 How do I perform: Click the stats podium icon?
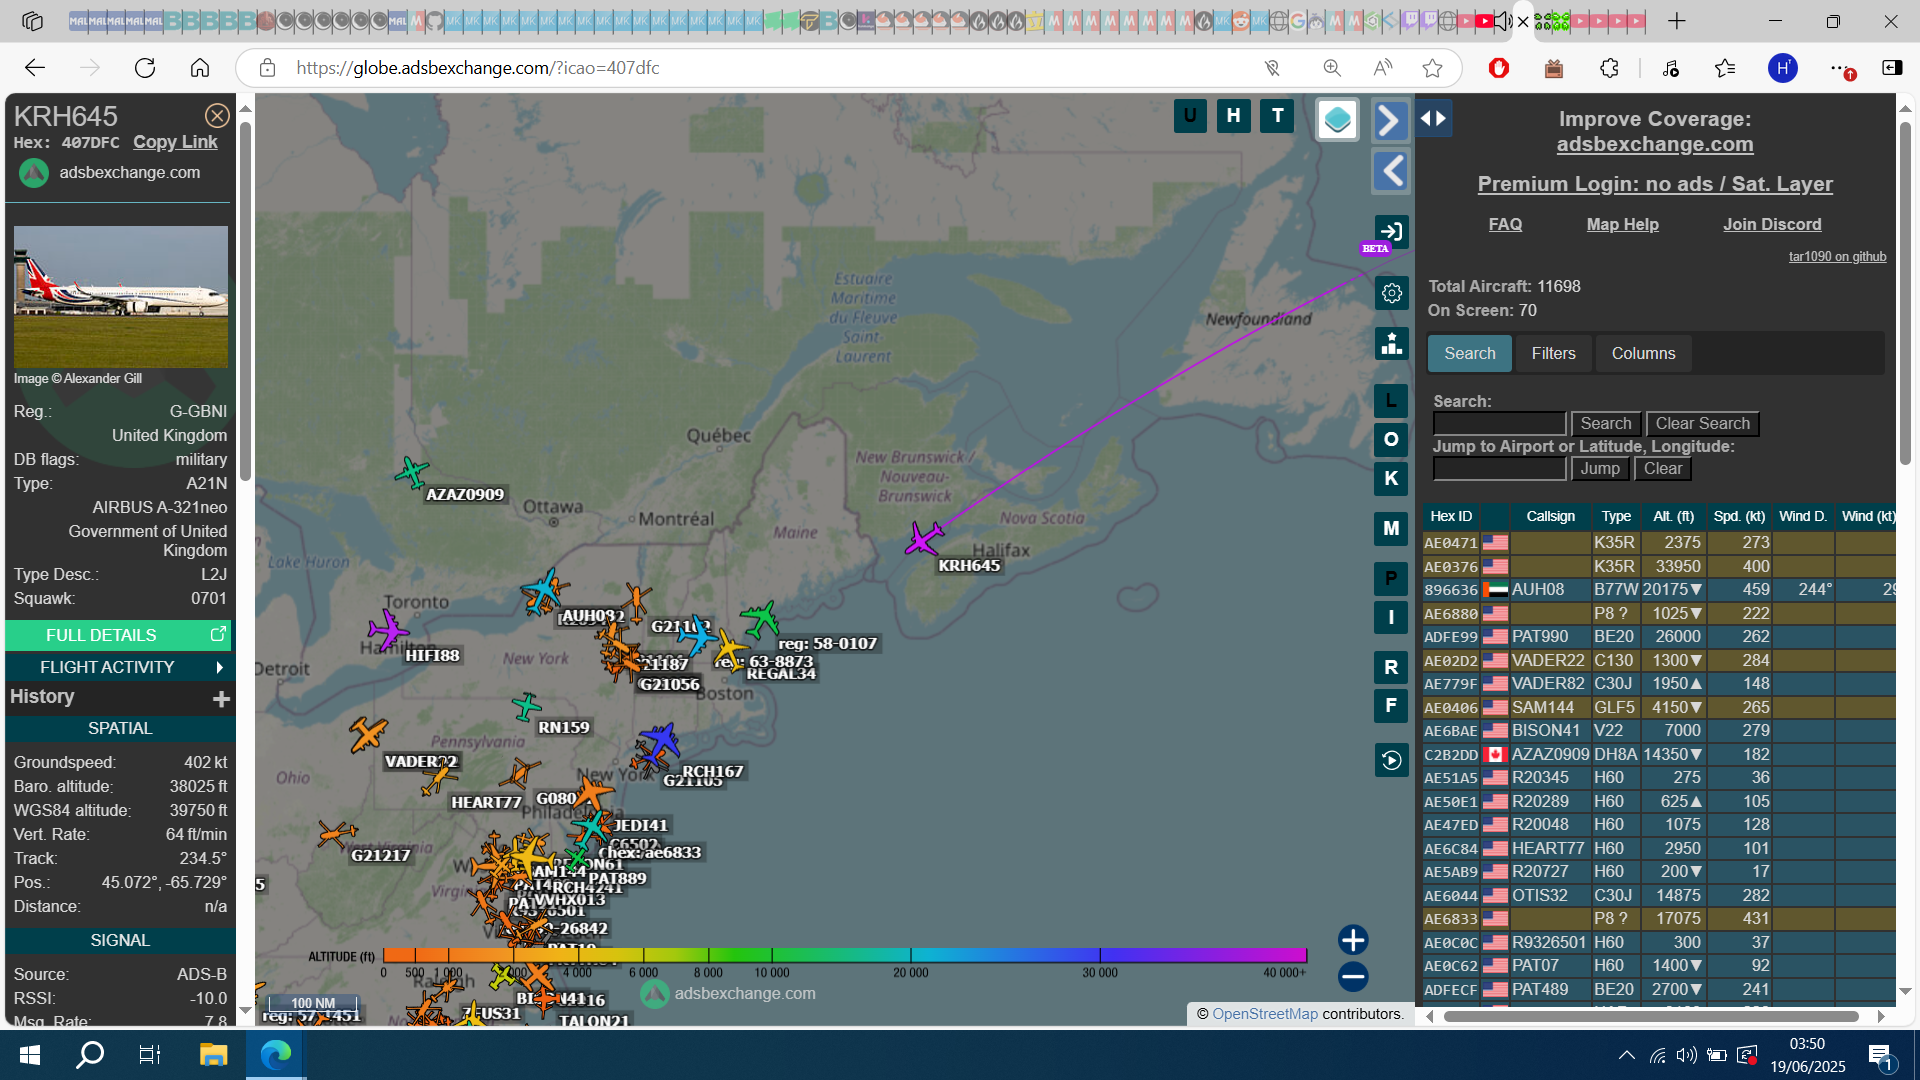1391,344
